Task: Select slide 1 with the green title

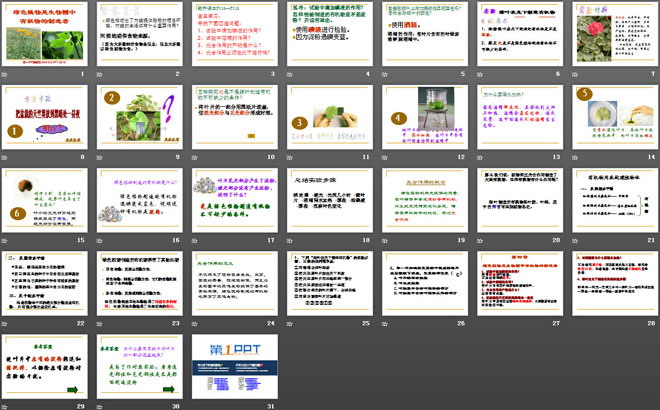Action: coord(50,35)
